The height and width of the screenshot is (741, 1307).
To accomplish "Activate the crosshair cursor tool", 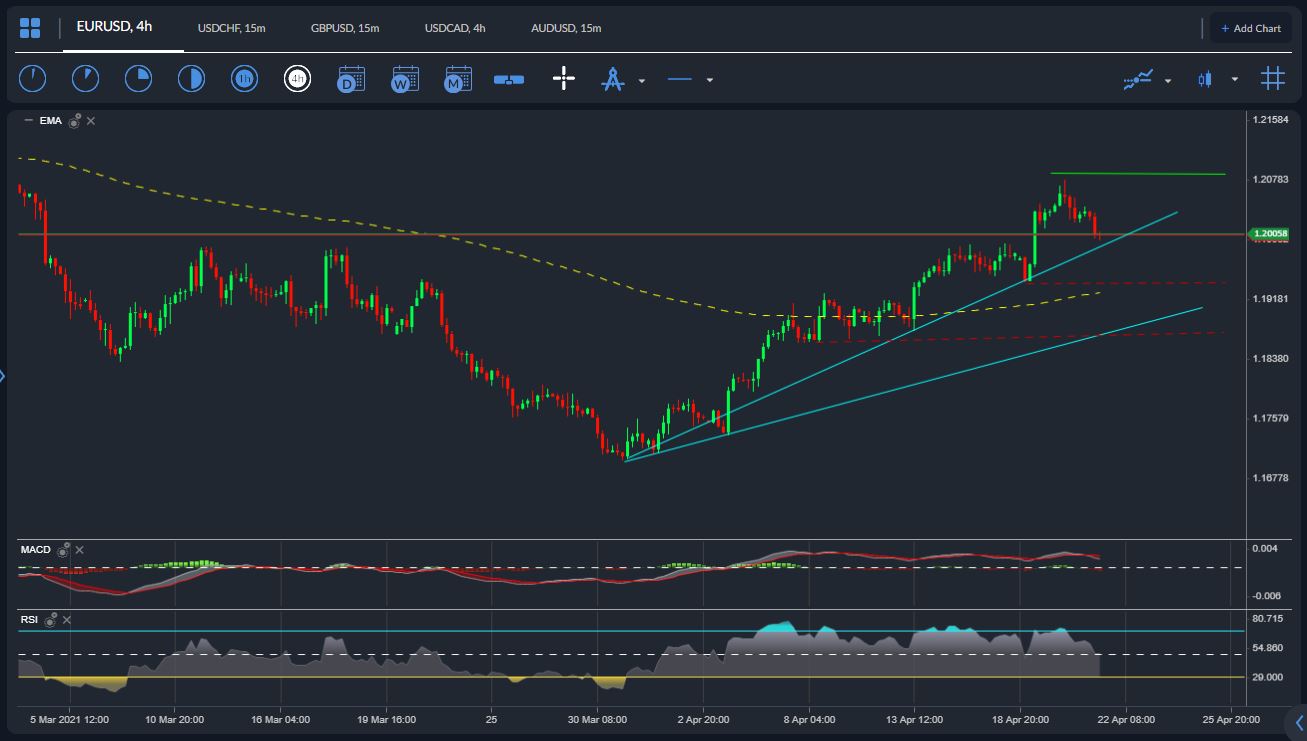I will coord(563,78).
